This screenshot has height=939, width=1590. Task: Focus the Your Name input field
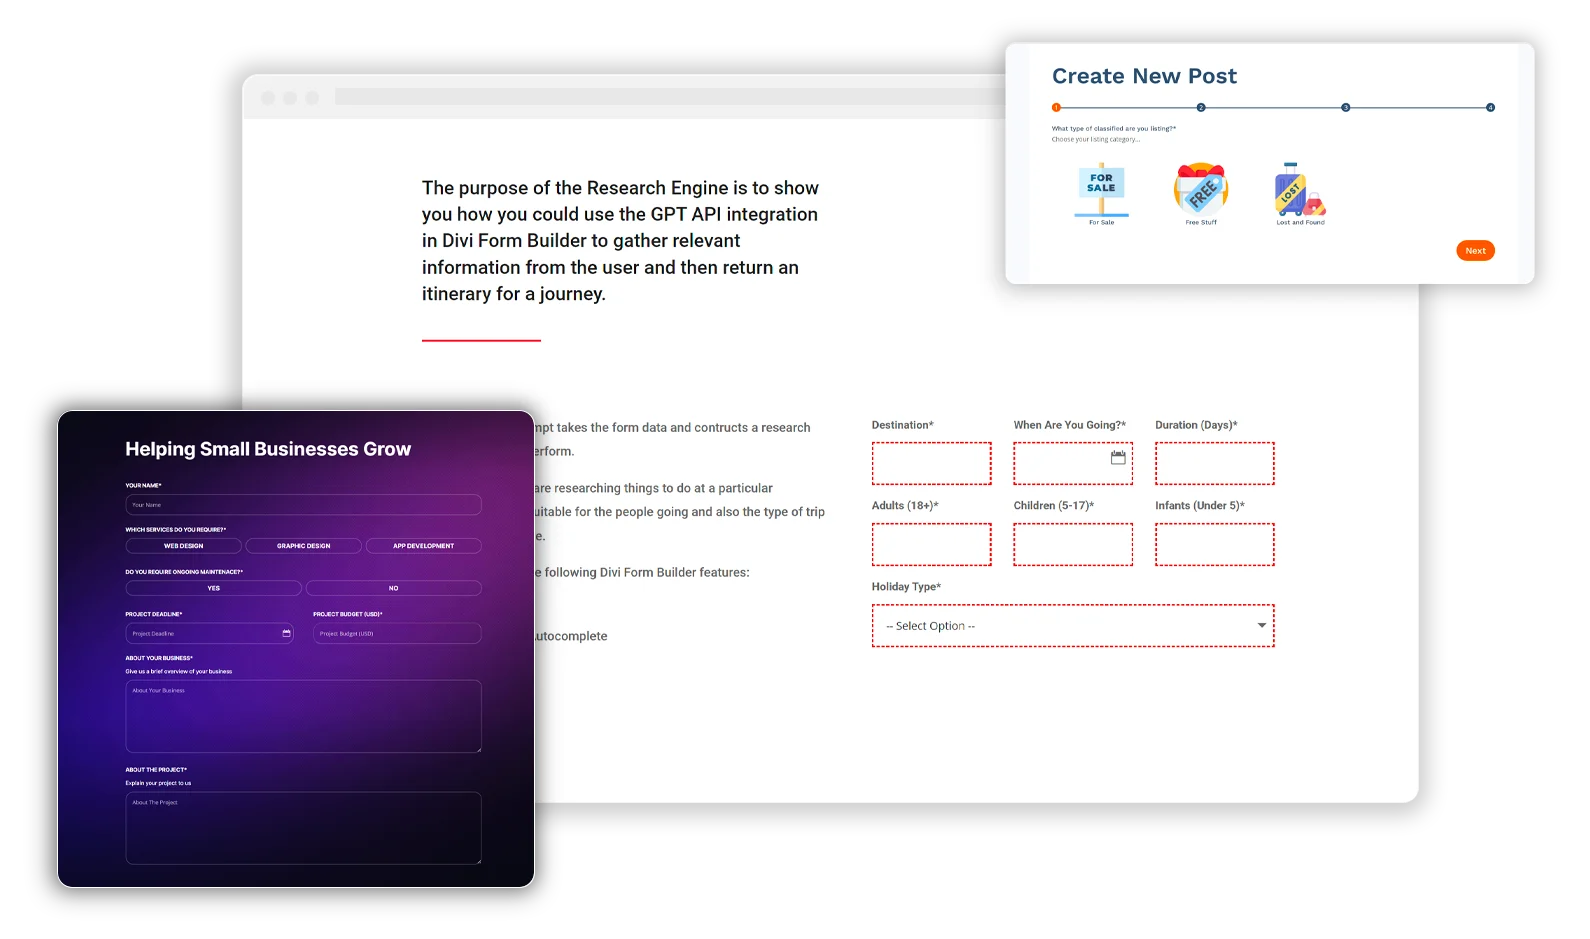tap(304, 505)
